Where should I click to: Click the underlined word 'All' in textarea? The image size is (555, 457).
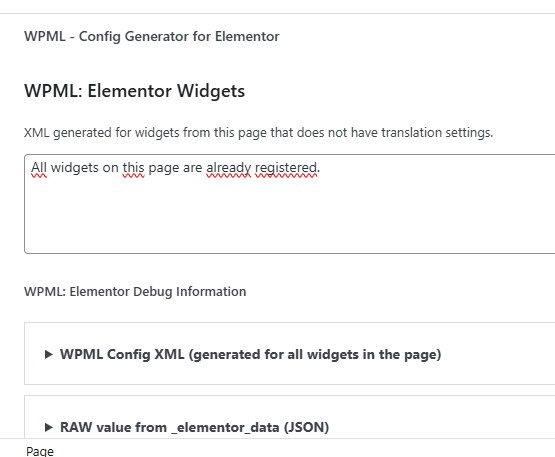tap(39, 167)
